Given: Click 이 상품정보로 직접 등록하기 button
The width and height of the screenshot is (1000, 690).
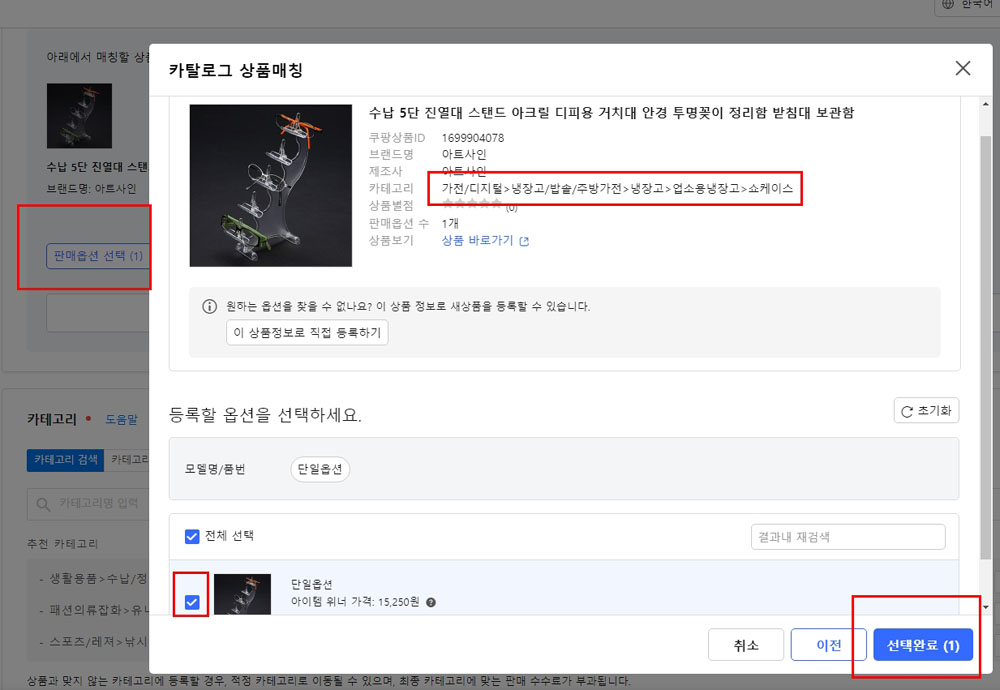Looking at the screenshot, I should tap(307, 332).
